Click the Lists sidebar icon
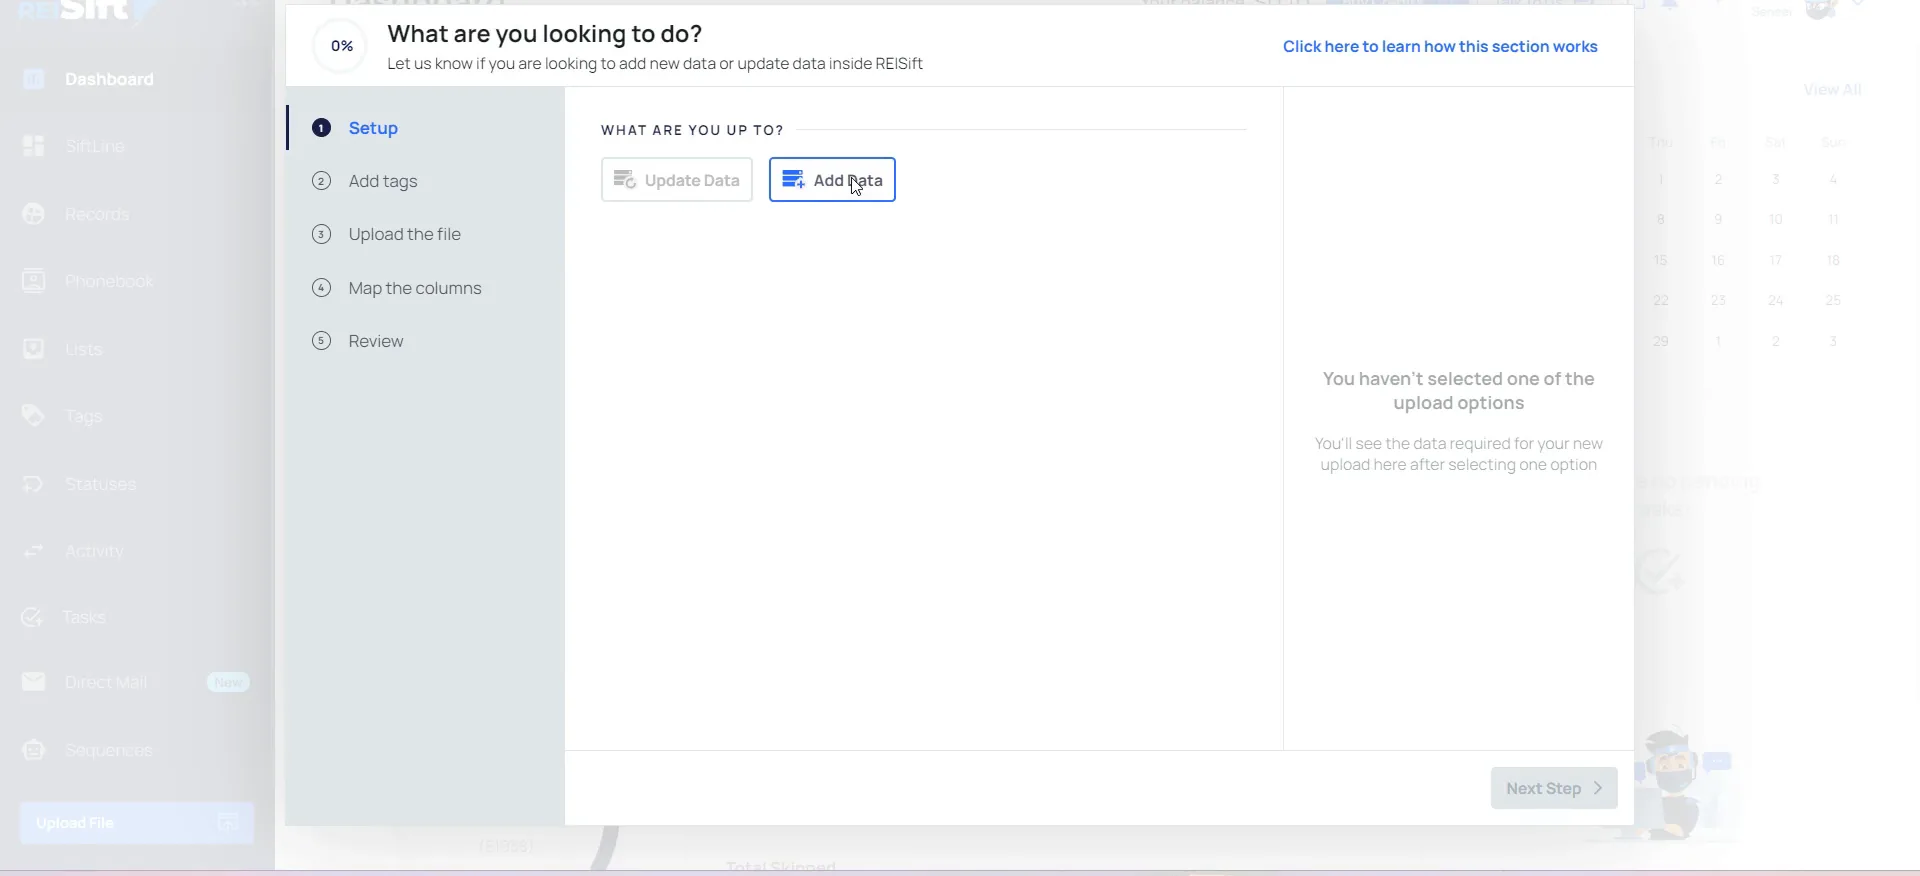This screenshot has height=876, width=1920. pos(33,349)
